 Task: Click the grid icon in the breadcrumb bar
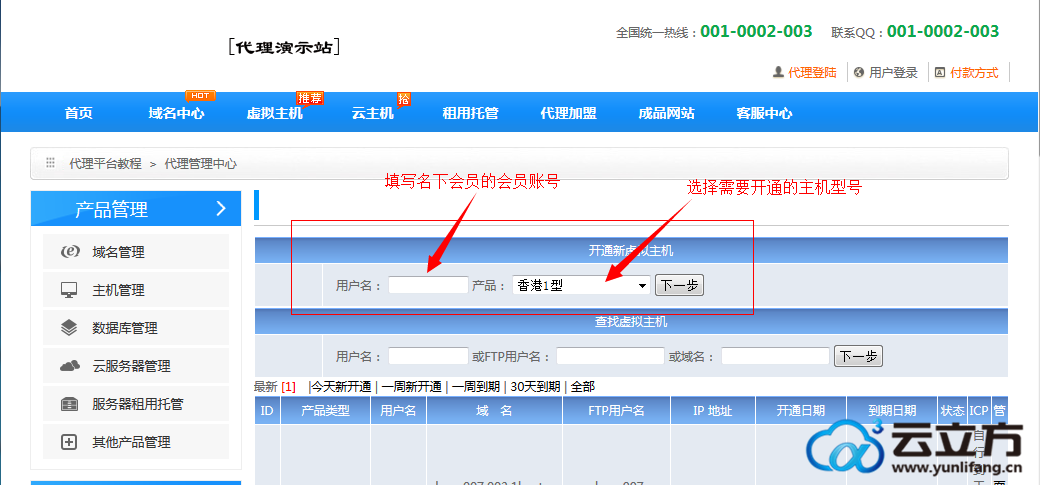coord(50,163)
